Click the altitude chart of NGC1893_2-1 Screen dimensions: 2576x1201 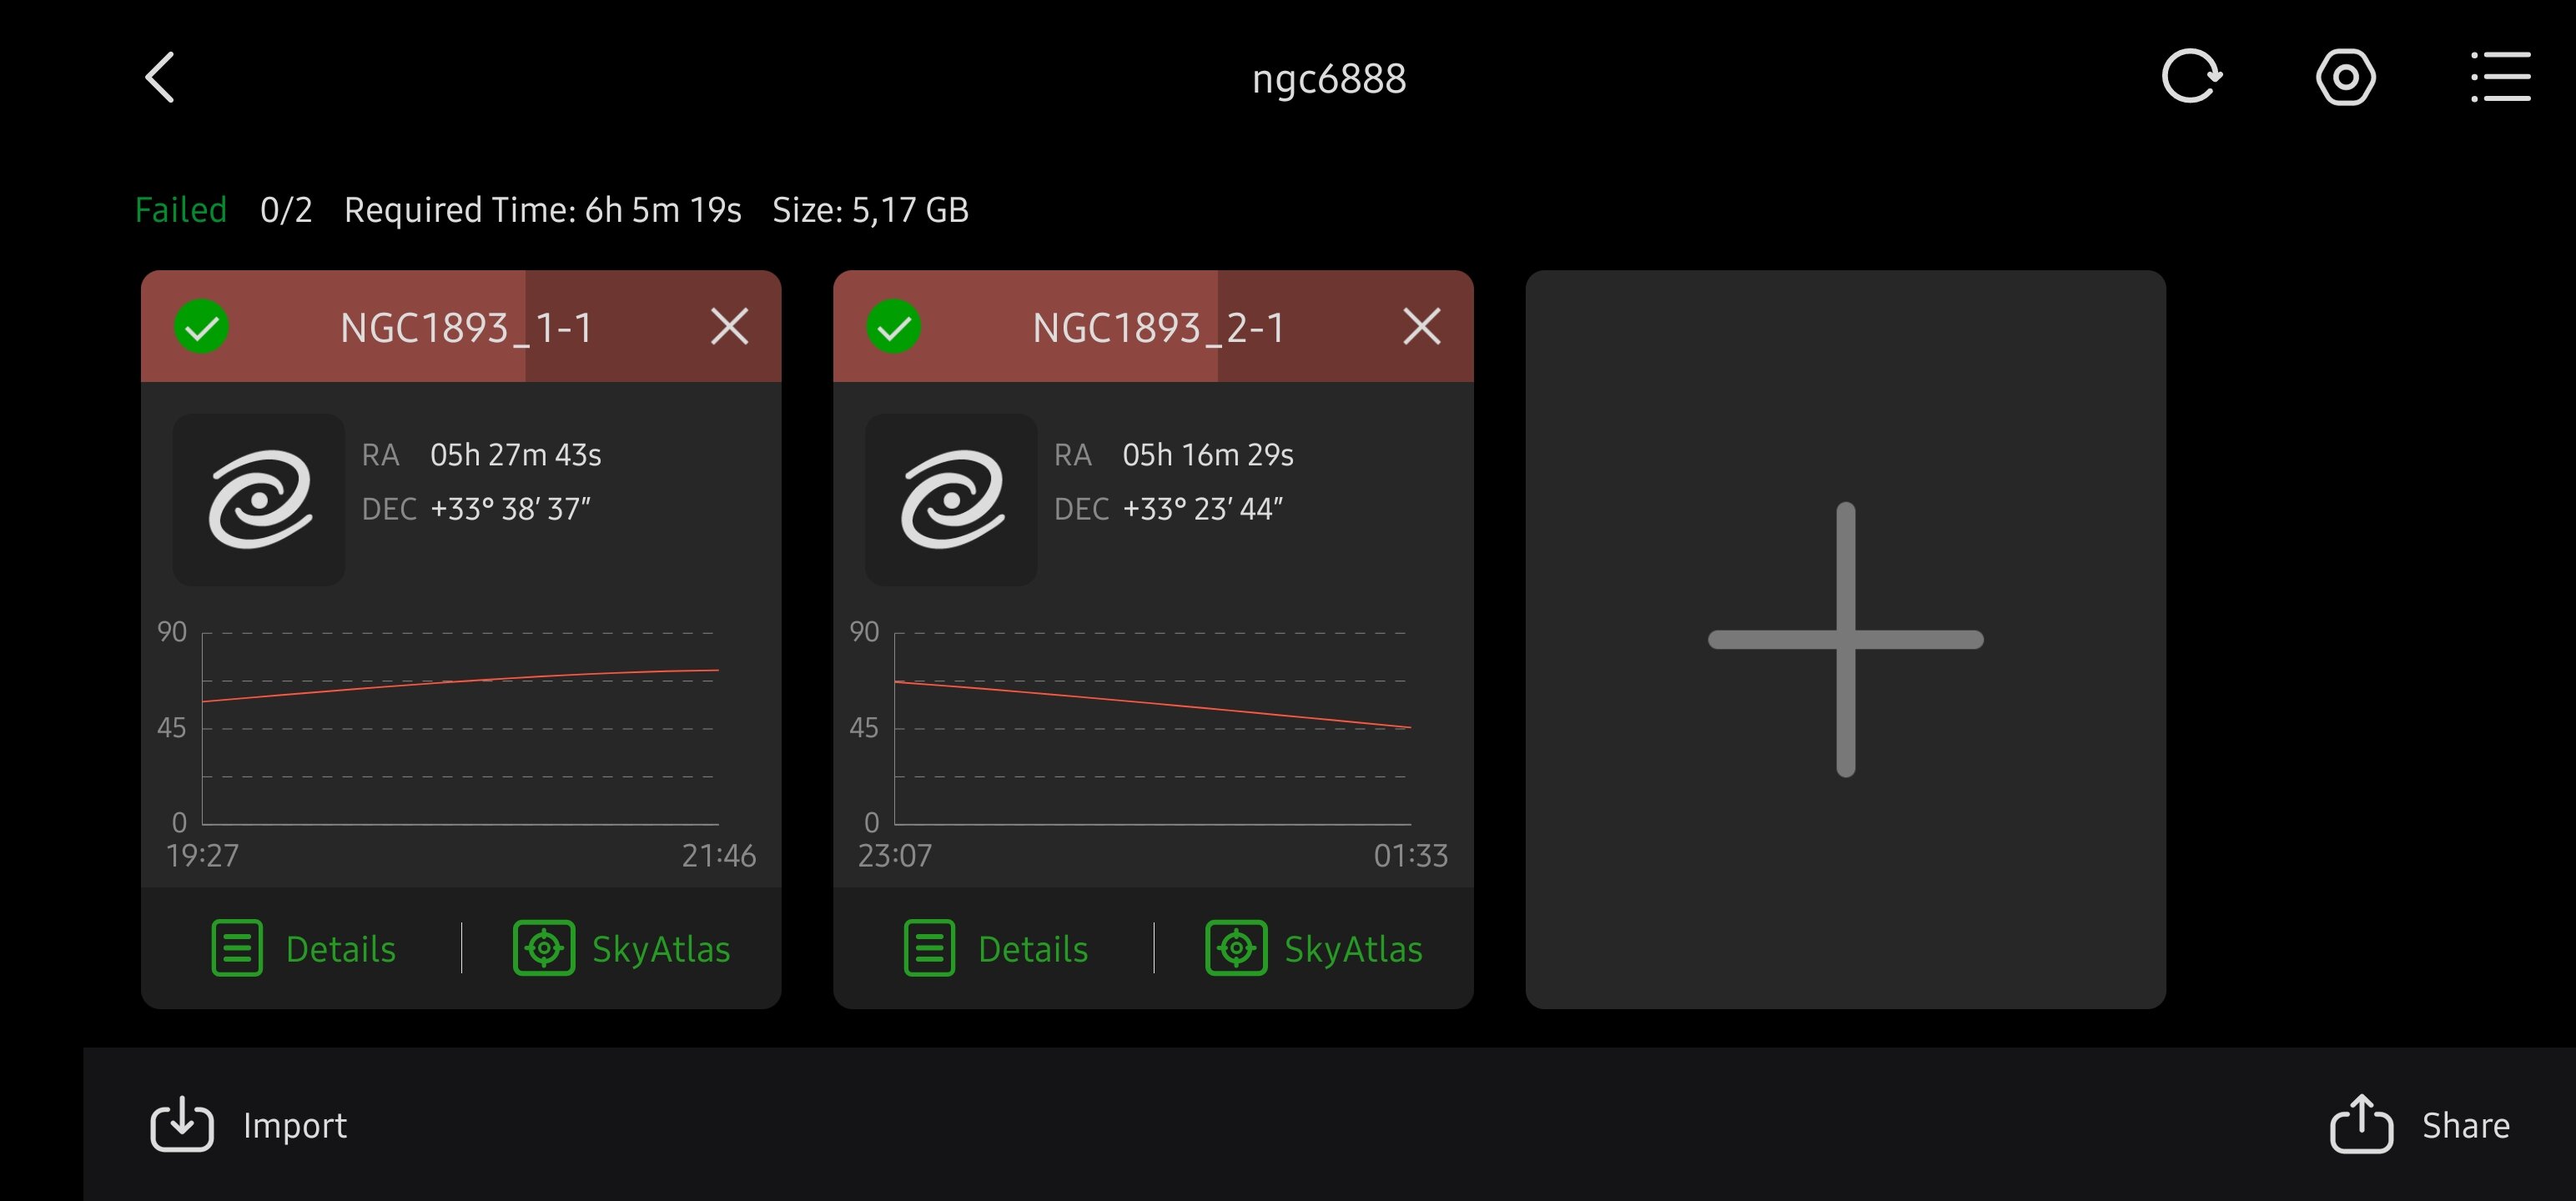coord(1152,728)
